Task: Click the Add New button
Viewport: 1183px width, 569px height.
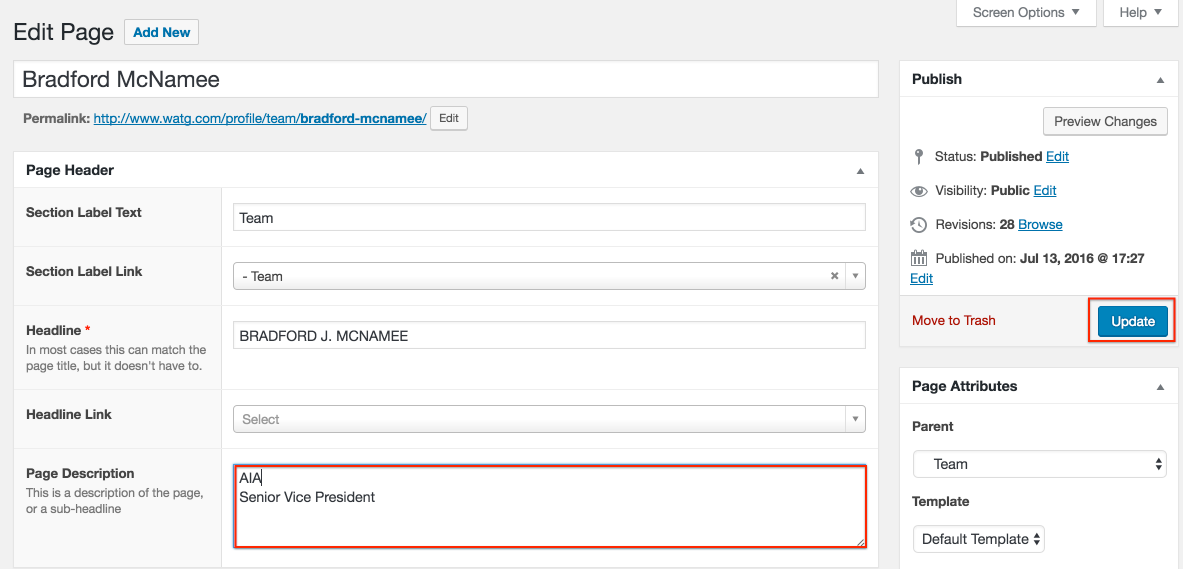Action: (x=161, y=32)
